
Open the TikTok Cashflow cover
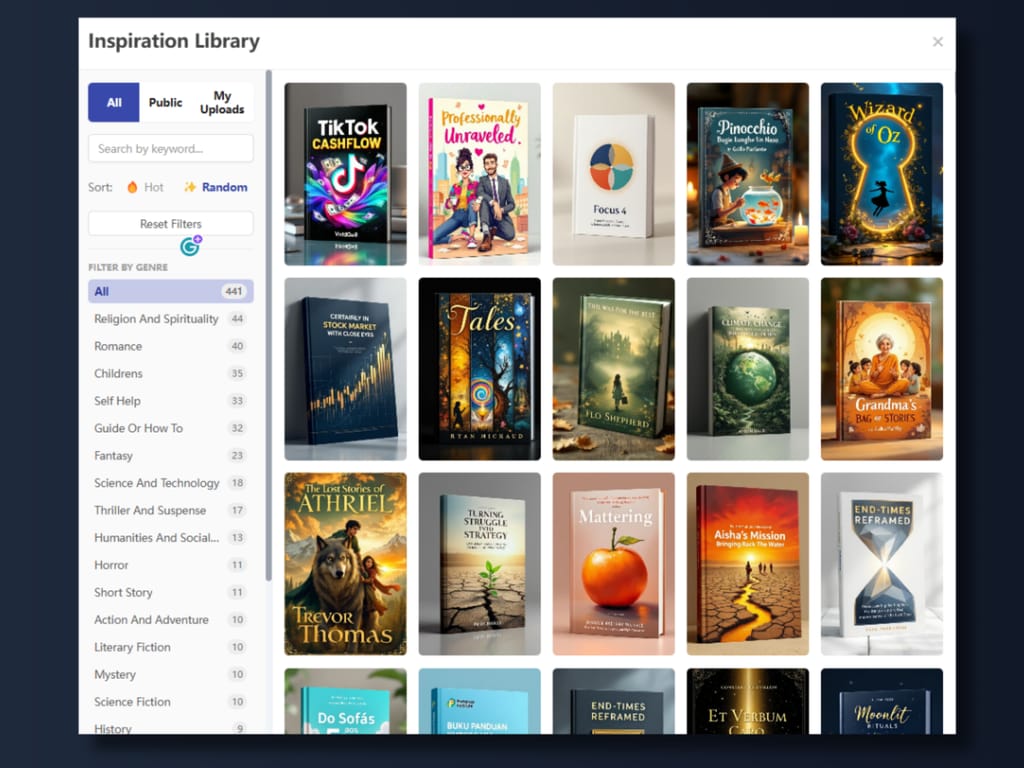pos(345,174)
